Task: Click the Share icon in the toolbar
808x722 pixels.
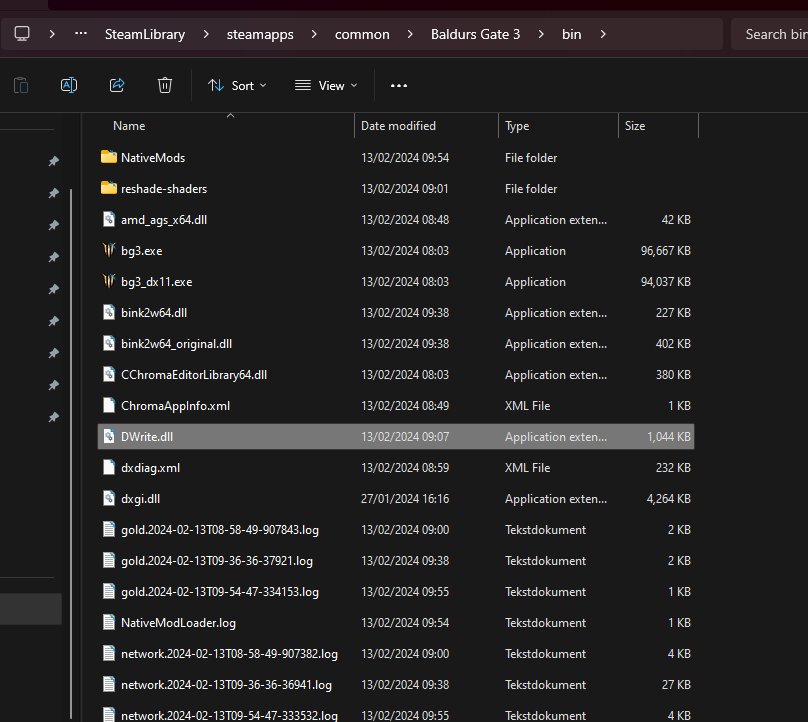Action: pos(117,85)
